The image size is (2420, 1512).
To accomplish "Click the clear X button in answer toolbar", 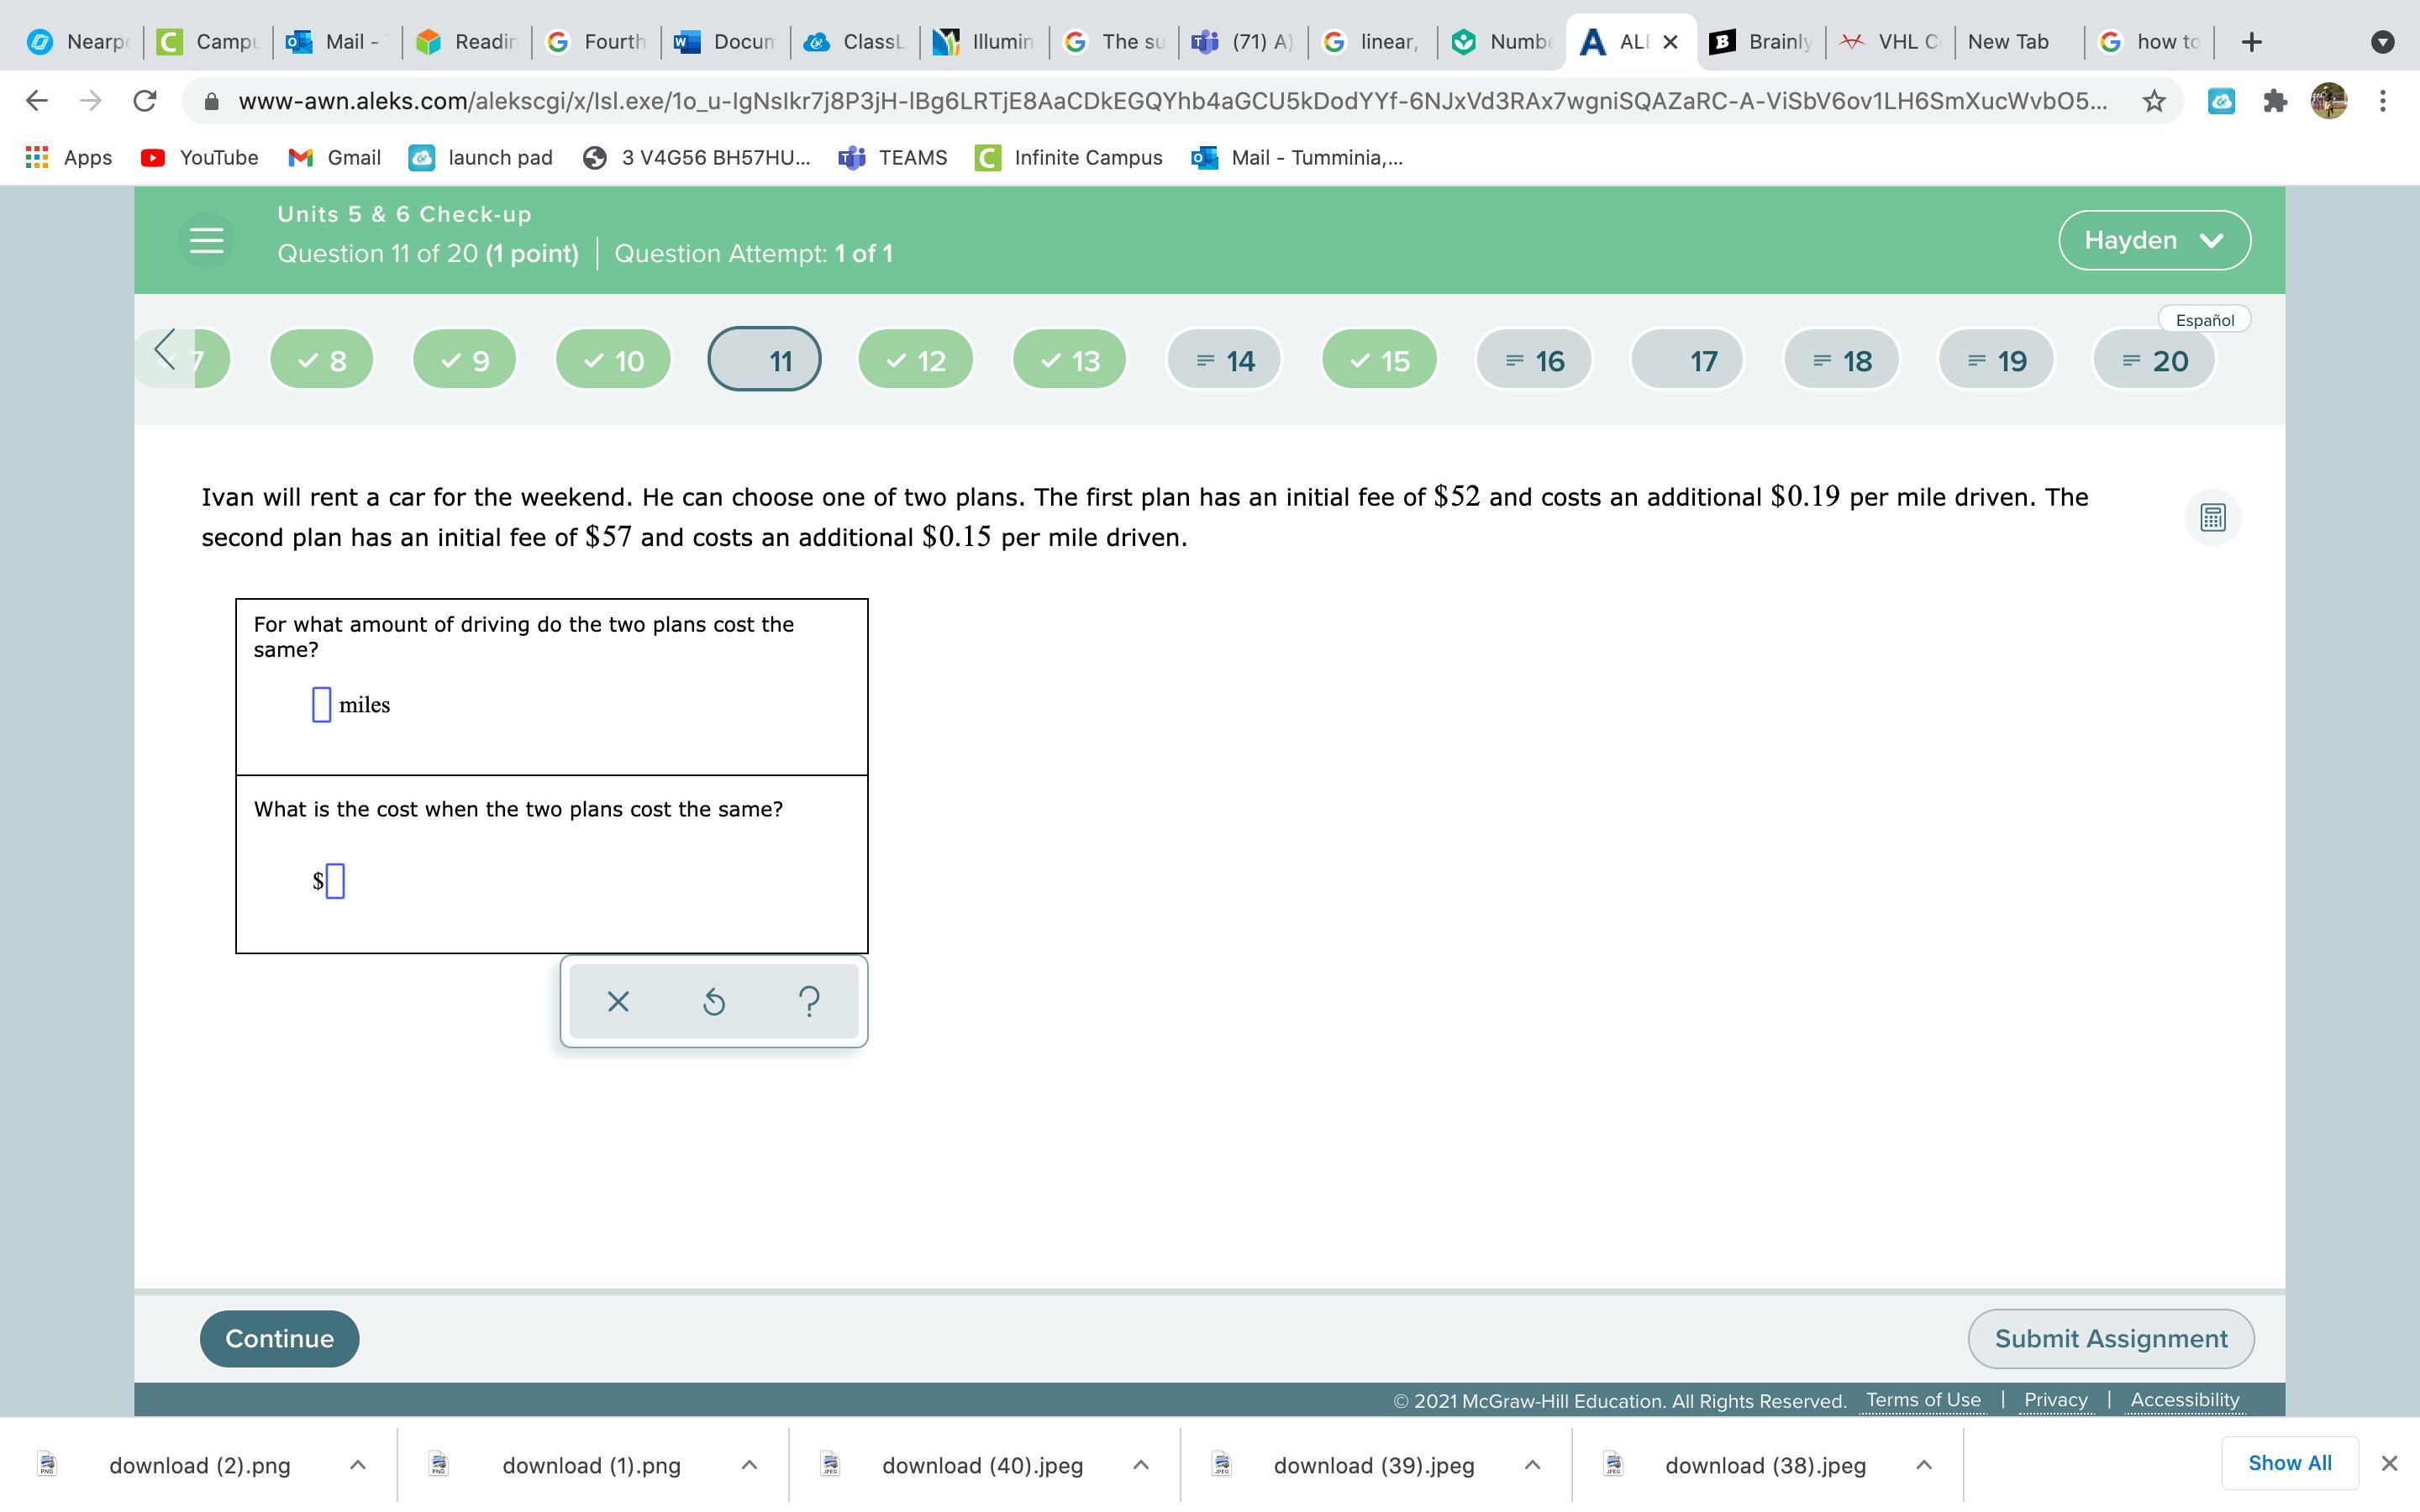I will click(618, 1001).
